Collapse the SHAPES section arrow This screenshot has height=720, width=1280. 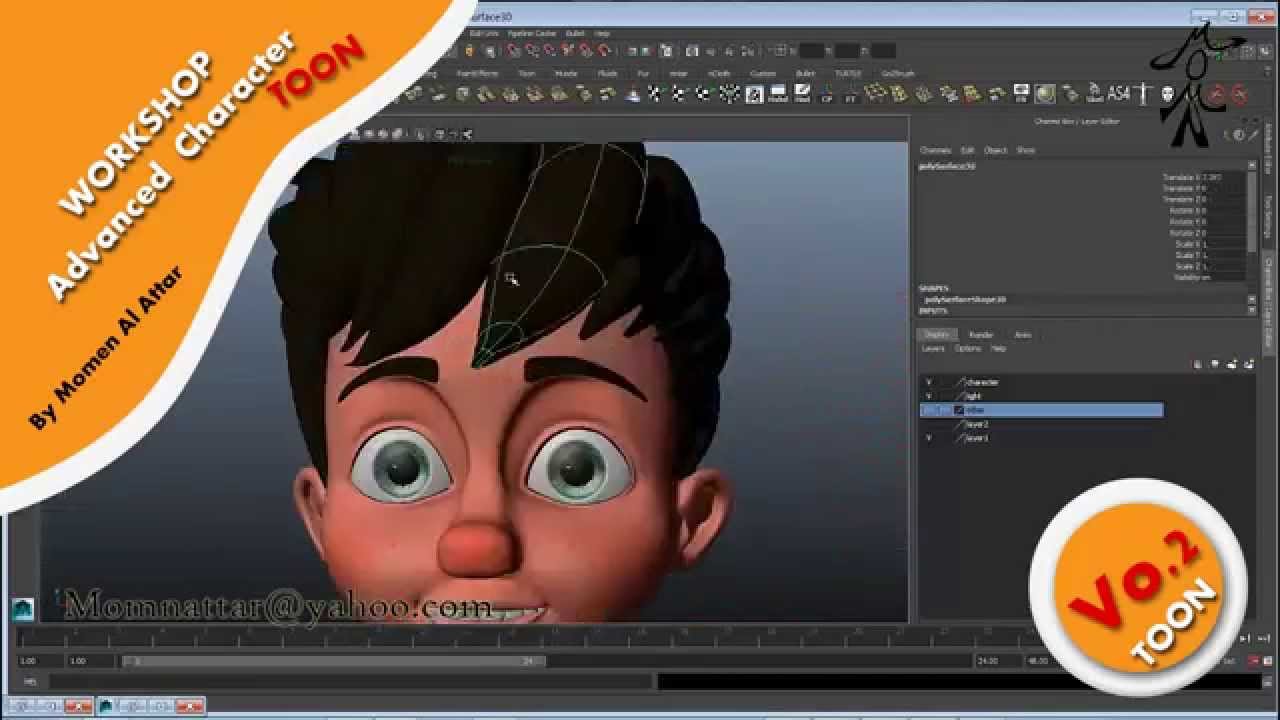[x=1251, y=299]
